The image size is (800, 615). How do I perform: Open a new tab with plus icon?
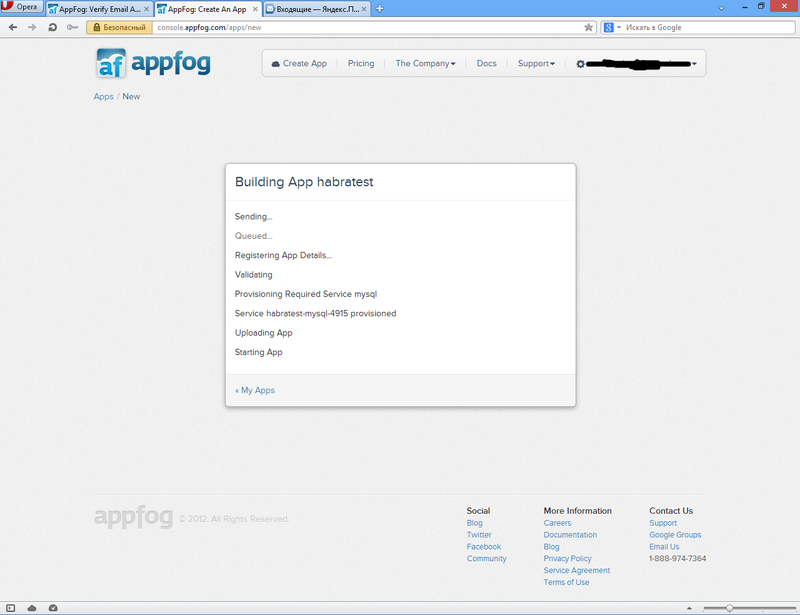pos(380,9)
